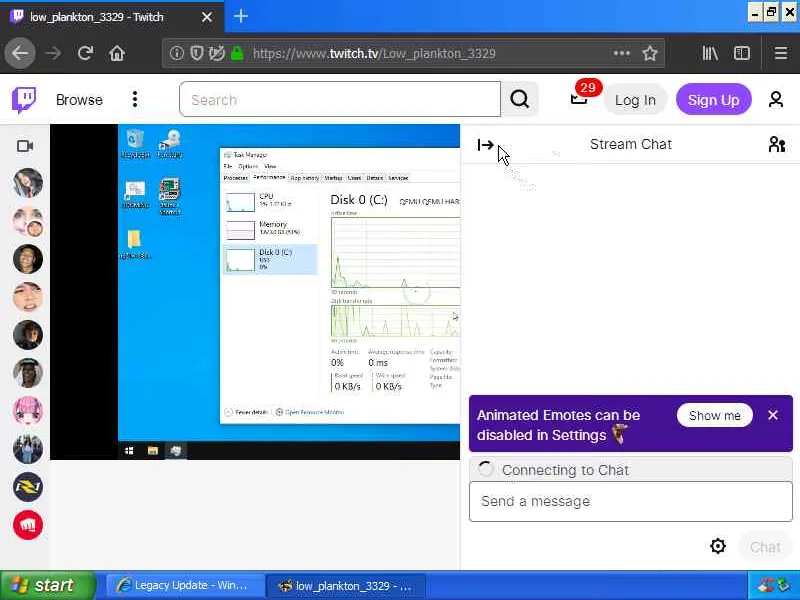
Task: Click the Firefox forward arrow
Action: 53,53
